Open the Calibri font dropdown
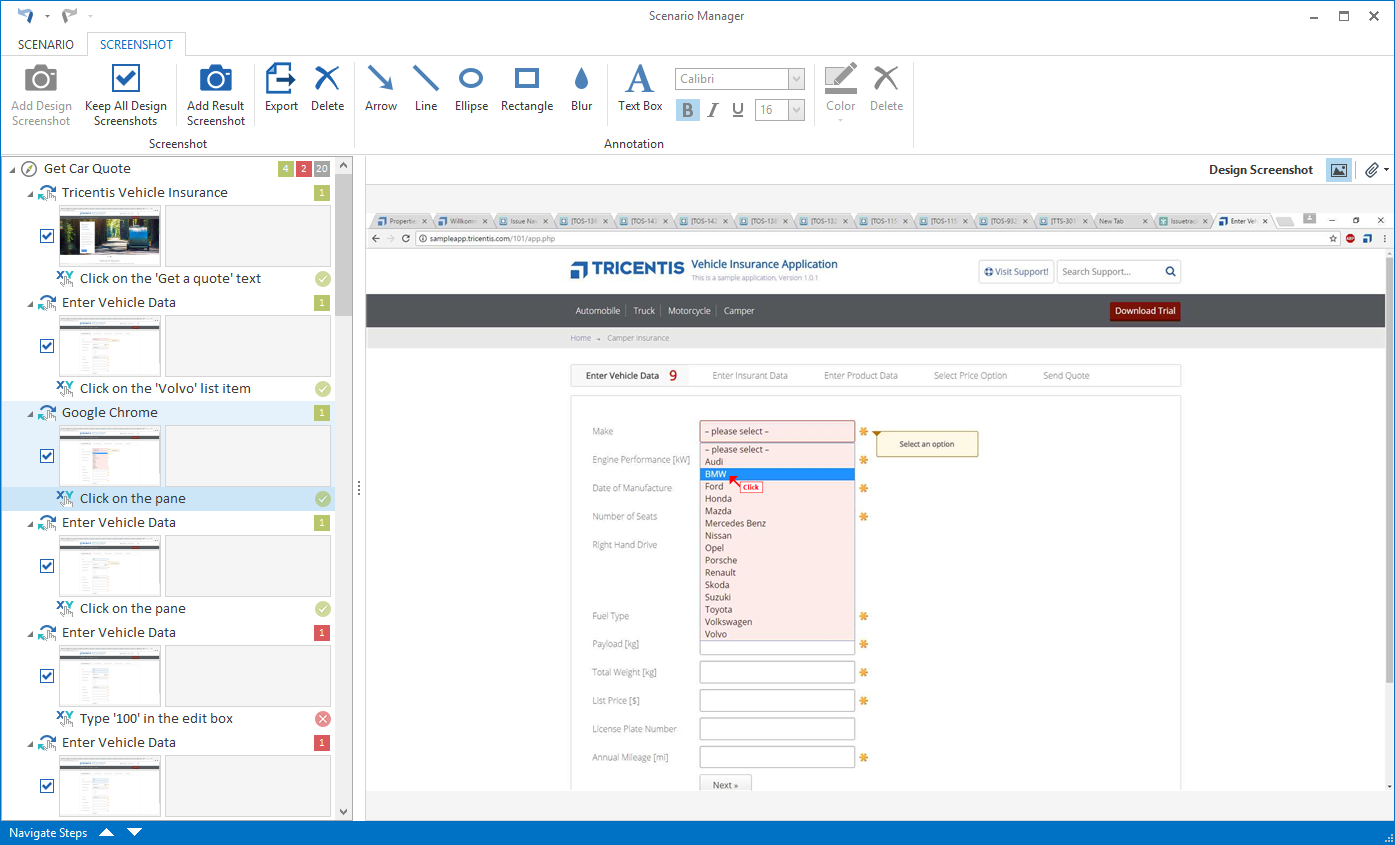 796,79
